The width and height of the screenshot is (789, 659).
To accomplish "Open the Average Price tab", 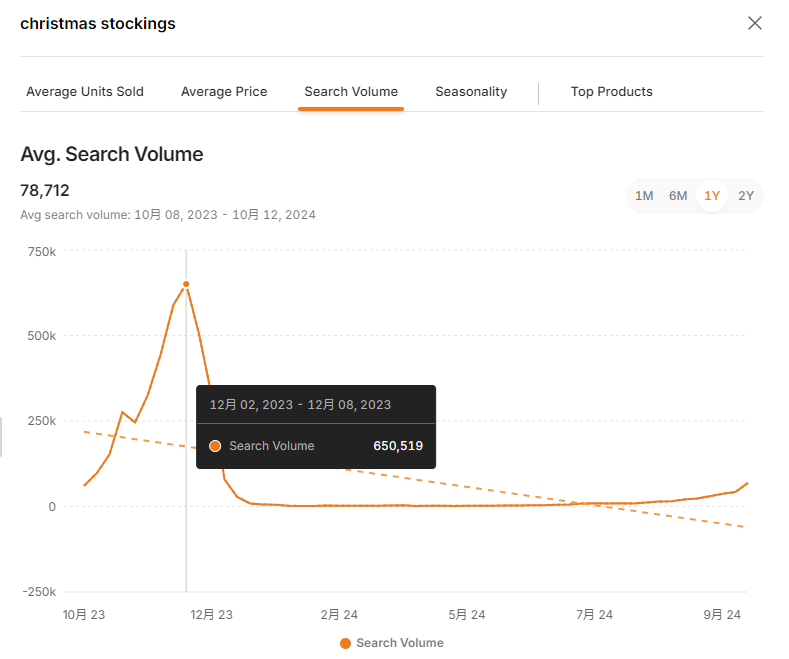I will click(x=224, y=92).
